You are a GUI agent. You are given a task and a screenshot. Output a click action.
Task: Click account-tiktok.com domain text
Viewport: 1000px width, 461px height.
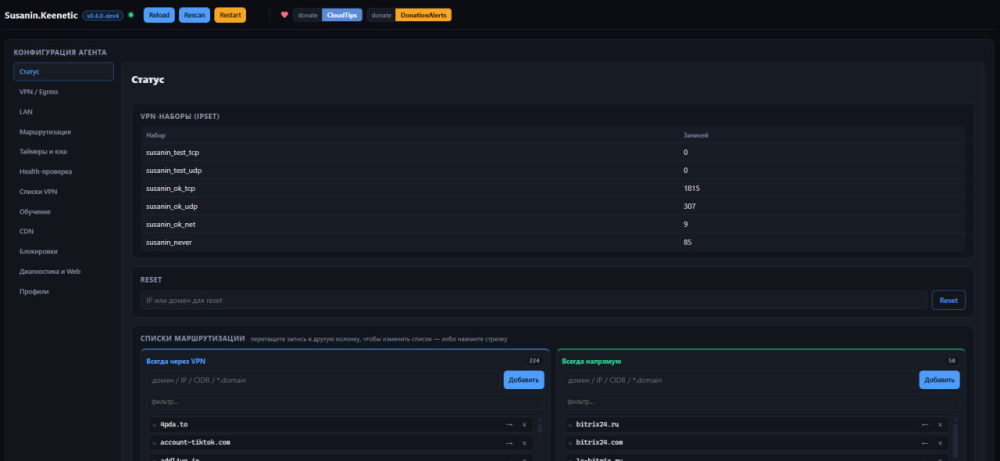pyautogui.click(x=196, y=443)
